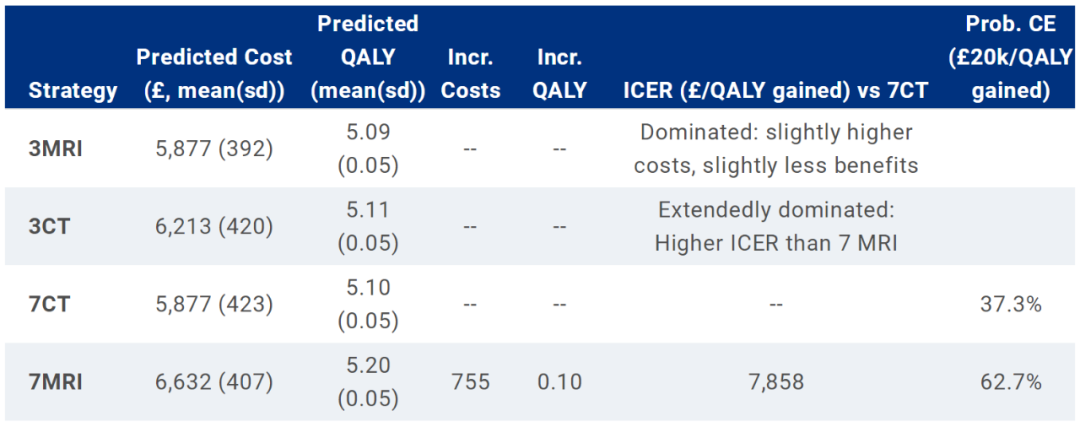Select the 3MRI strategy row label
The height and width of the screenshot is (427, 1080).
56,148
